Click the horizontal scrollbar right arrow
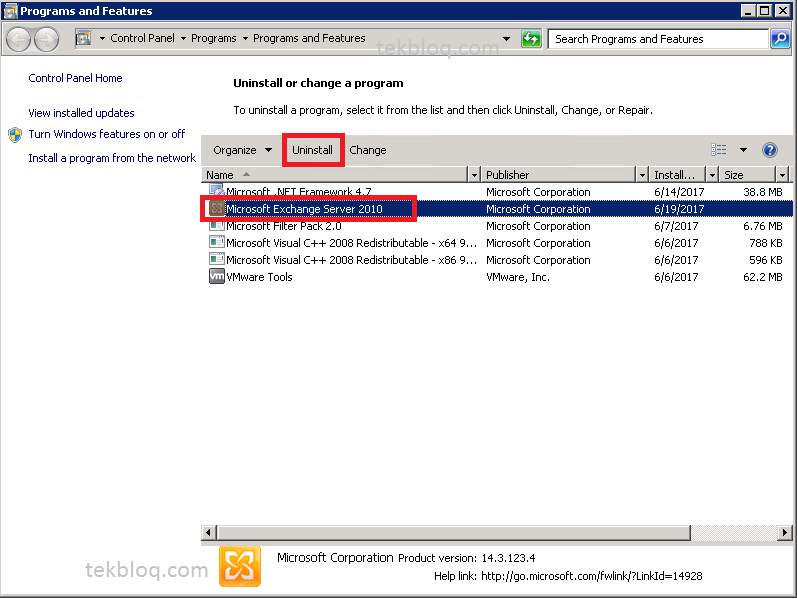This screenshot has width=797, height=599. (785, 532)
